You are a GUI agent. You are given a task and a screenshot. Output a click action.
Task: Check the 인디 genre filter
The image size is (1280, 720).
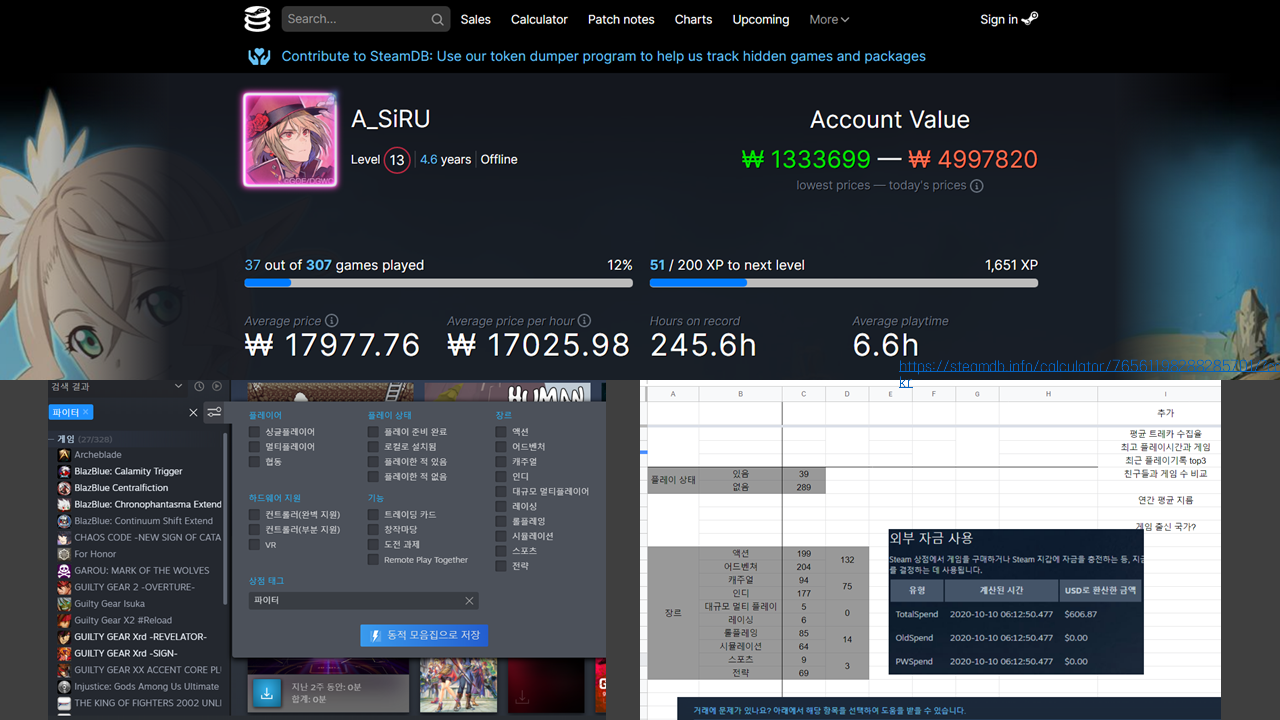[x=501, y=476]
